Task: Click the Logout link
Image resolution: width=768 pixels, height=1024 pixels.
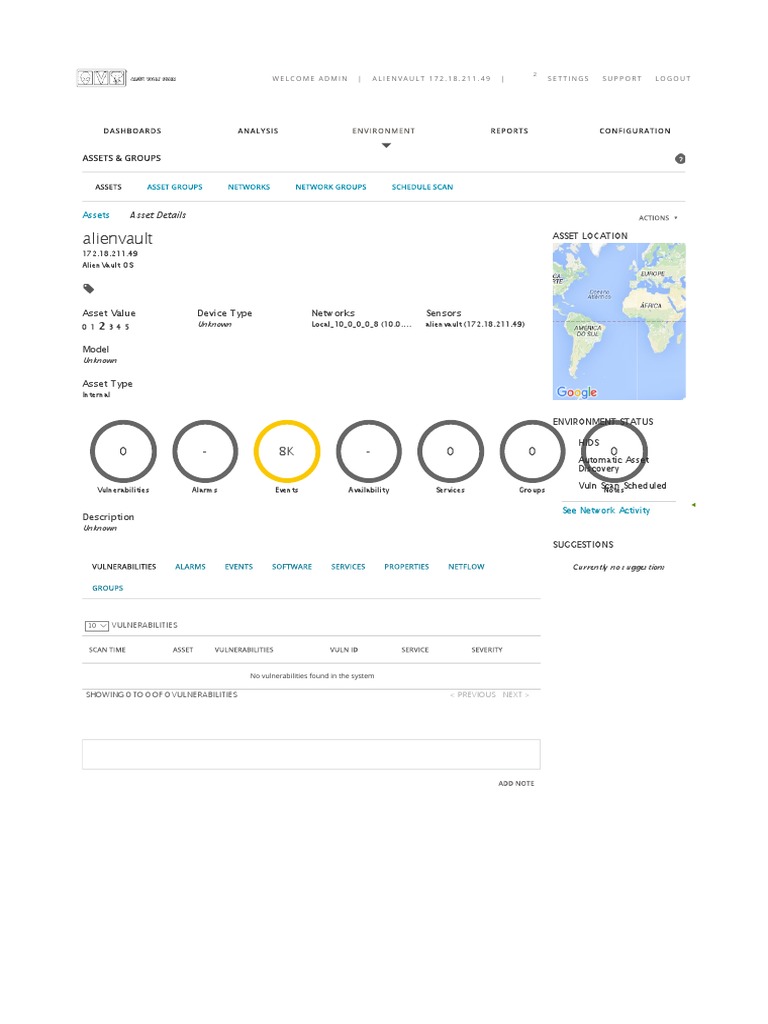Action: point(673,78)
